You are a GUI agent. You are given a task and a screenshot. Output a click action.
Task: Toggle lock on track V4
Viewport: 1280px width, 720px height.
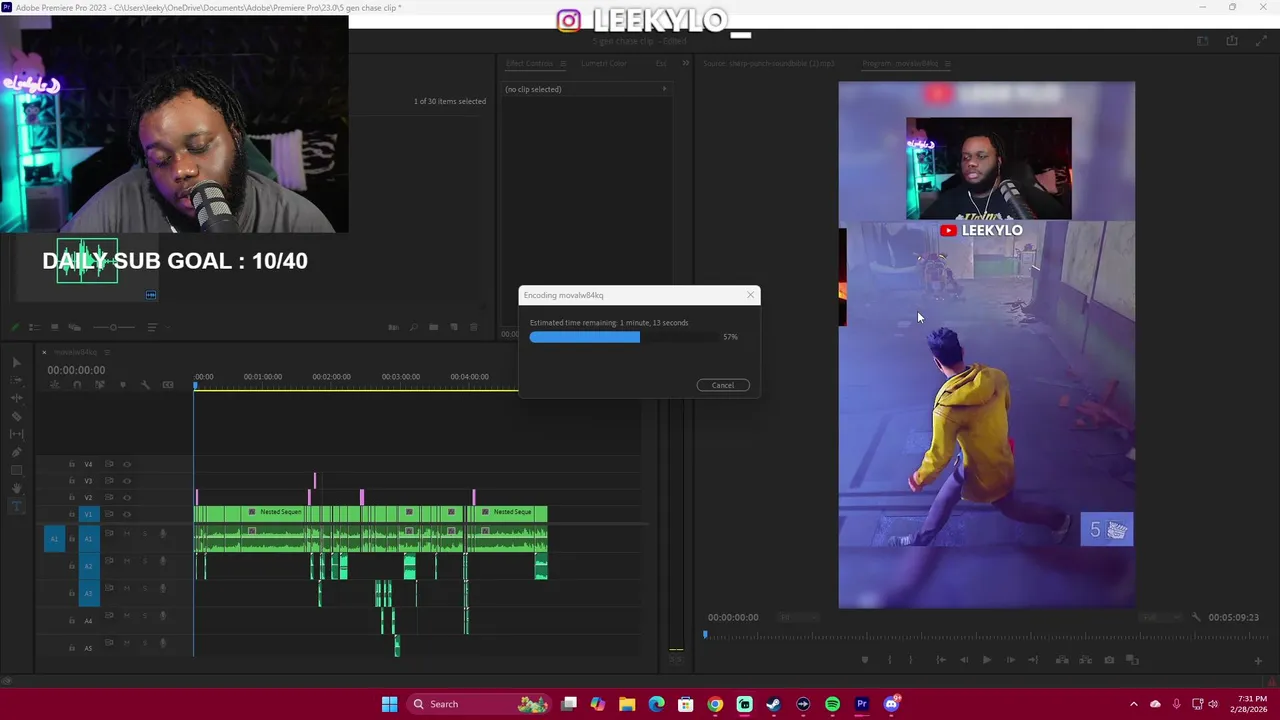72,464
